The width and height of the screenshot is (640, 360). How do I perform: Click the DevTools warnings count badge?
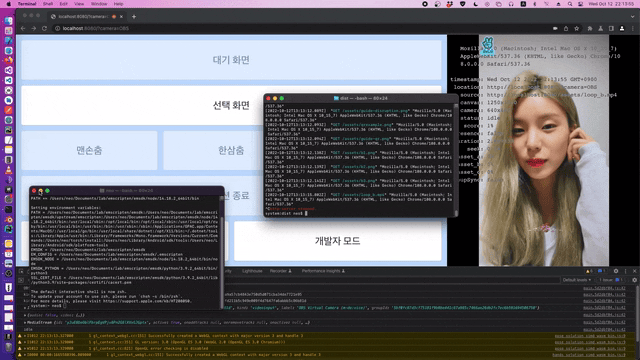pos(589,271)
